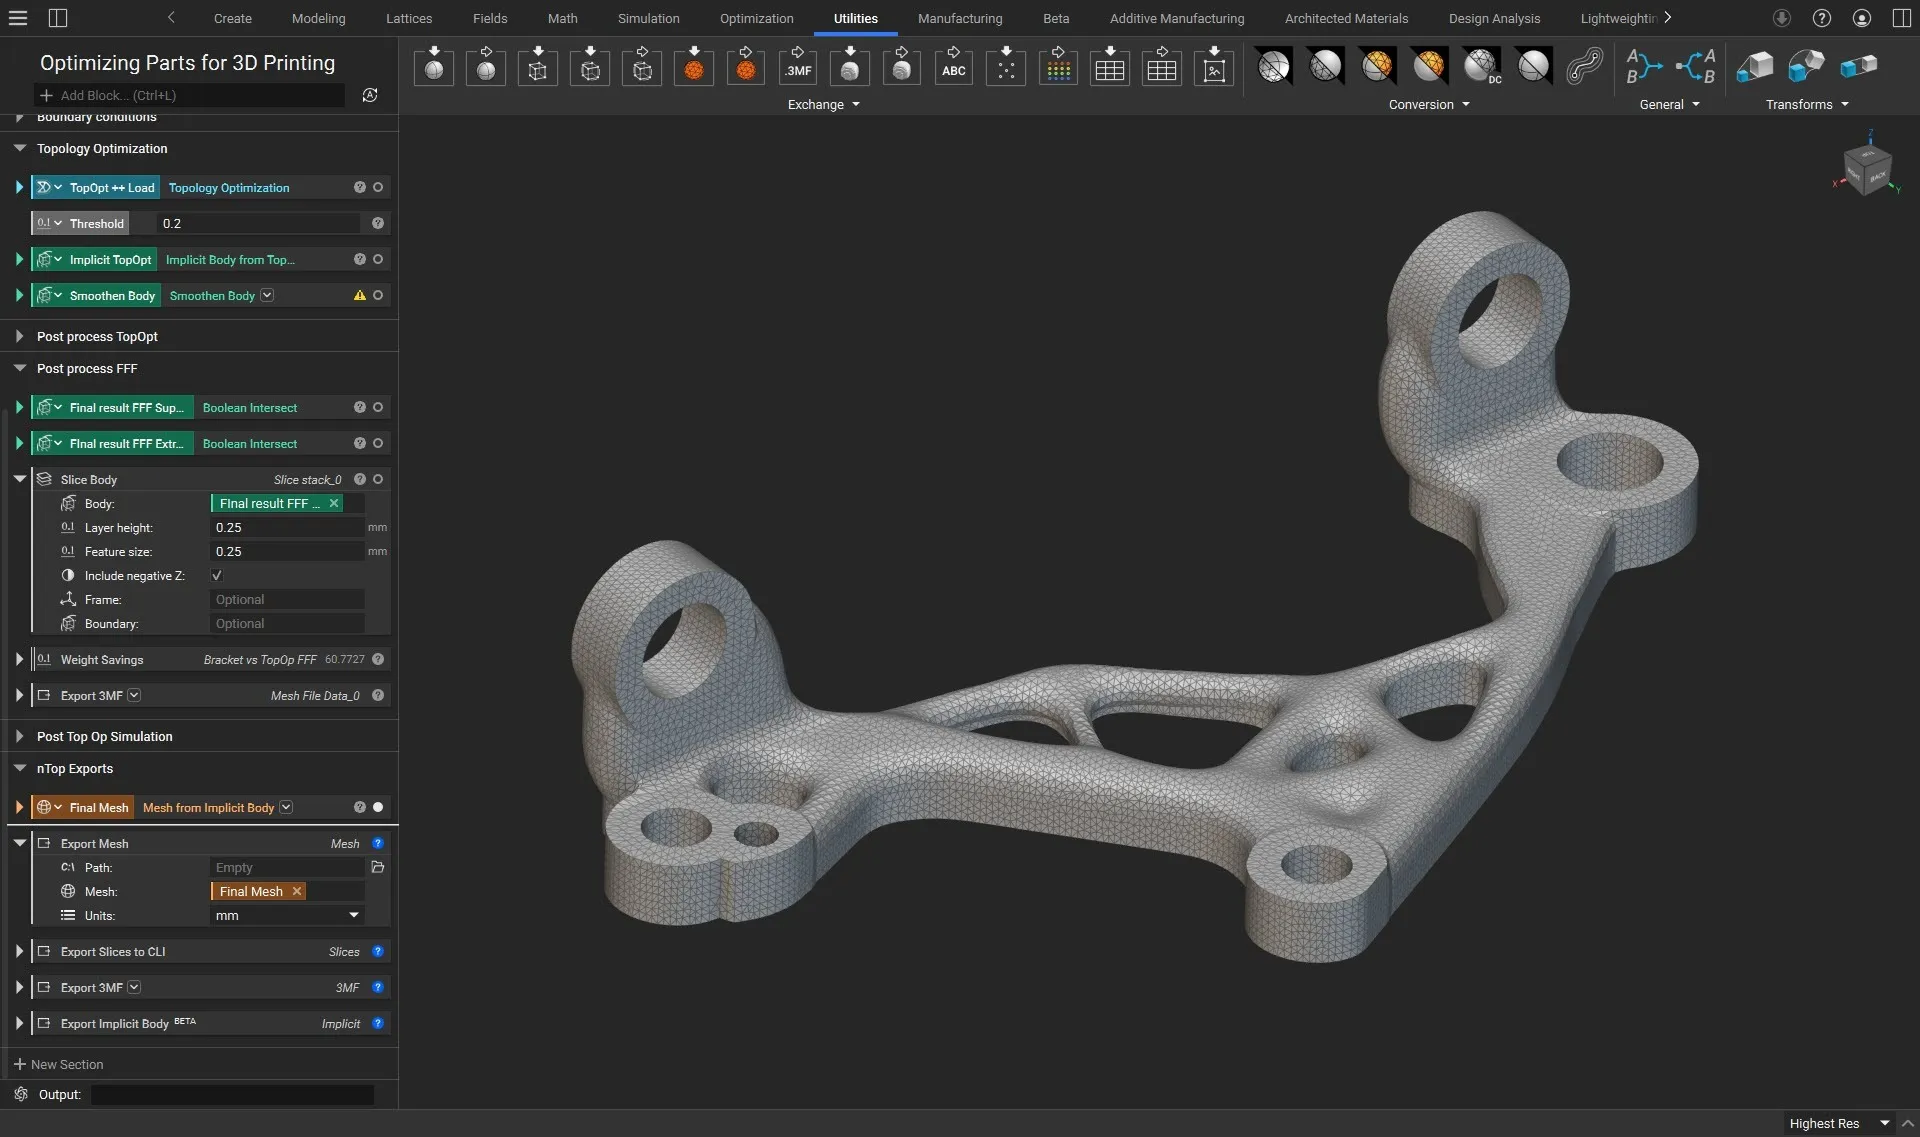The height and width of the screenshot is (1137, 1920).
Task: Switch to the Lattices tab
Action: [x=408, y=18]
